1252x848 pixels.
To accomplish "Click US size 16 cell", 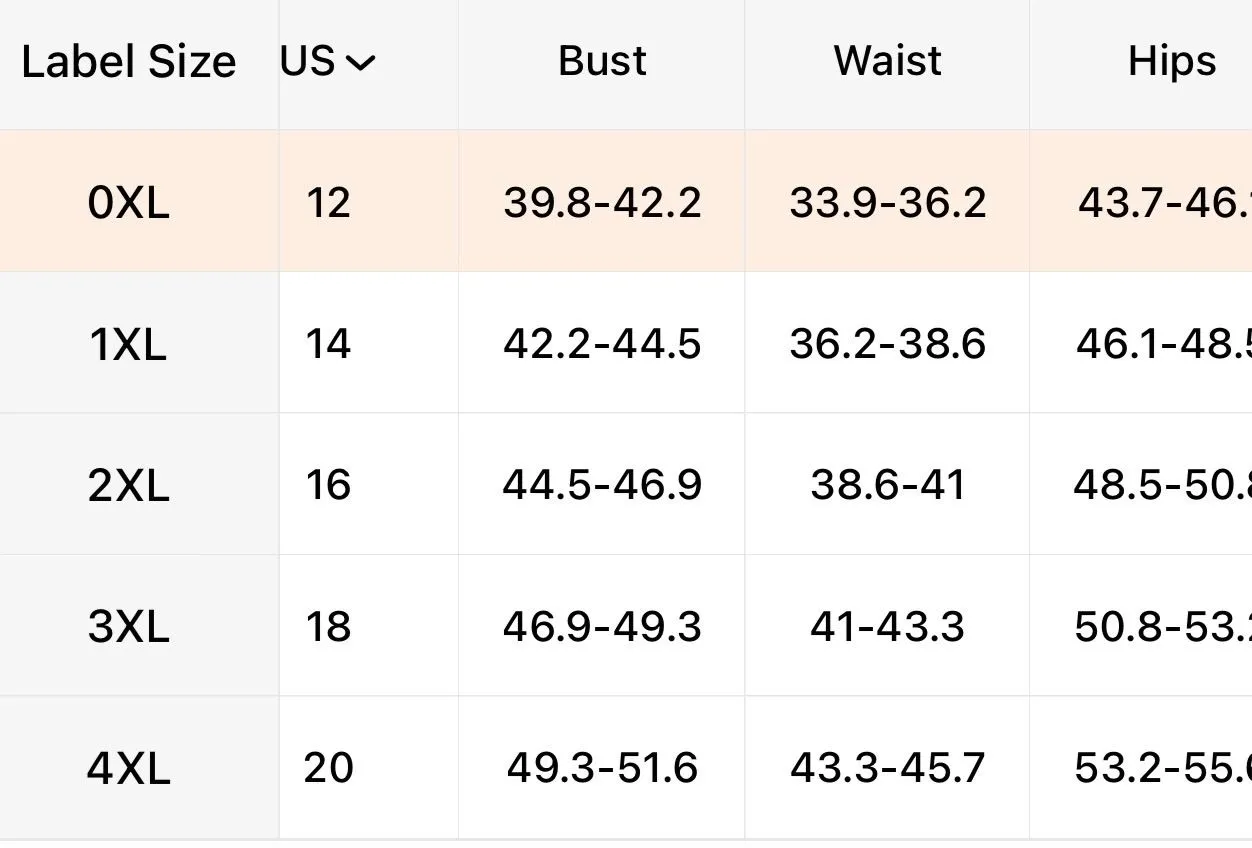I will pos(328,486).
